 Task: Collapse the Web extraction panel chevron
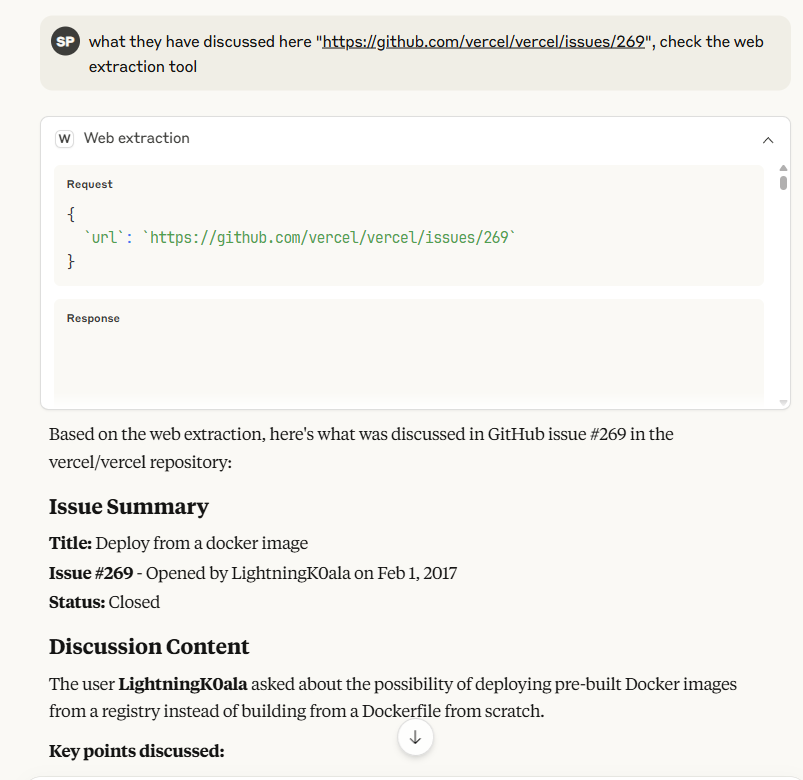coord(768,140)
